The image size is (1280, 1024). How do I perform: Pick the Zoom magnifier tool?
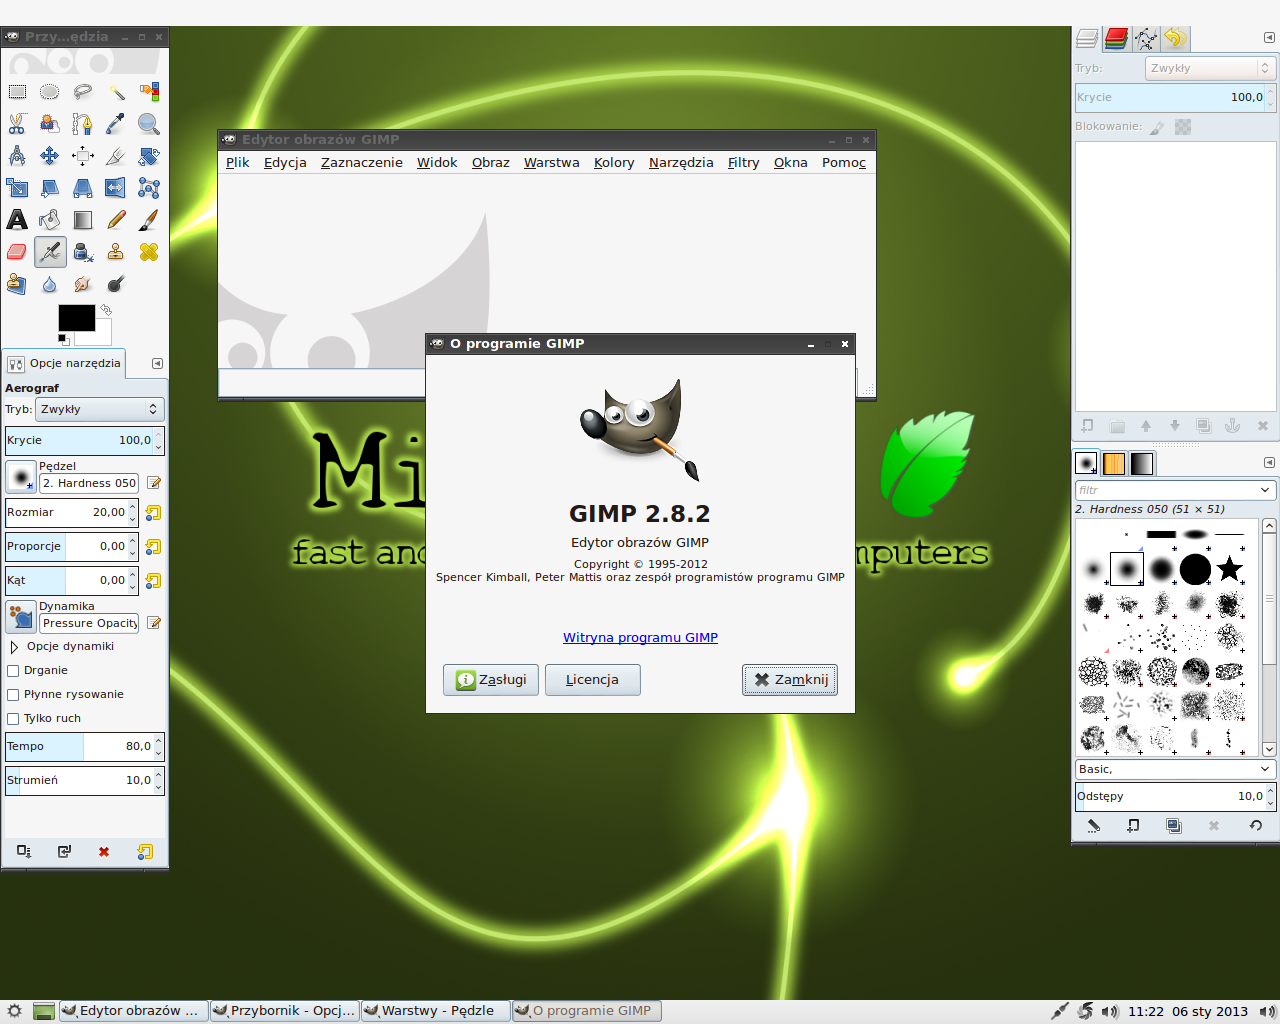(x=149, y=124)
